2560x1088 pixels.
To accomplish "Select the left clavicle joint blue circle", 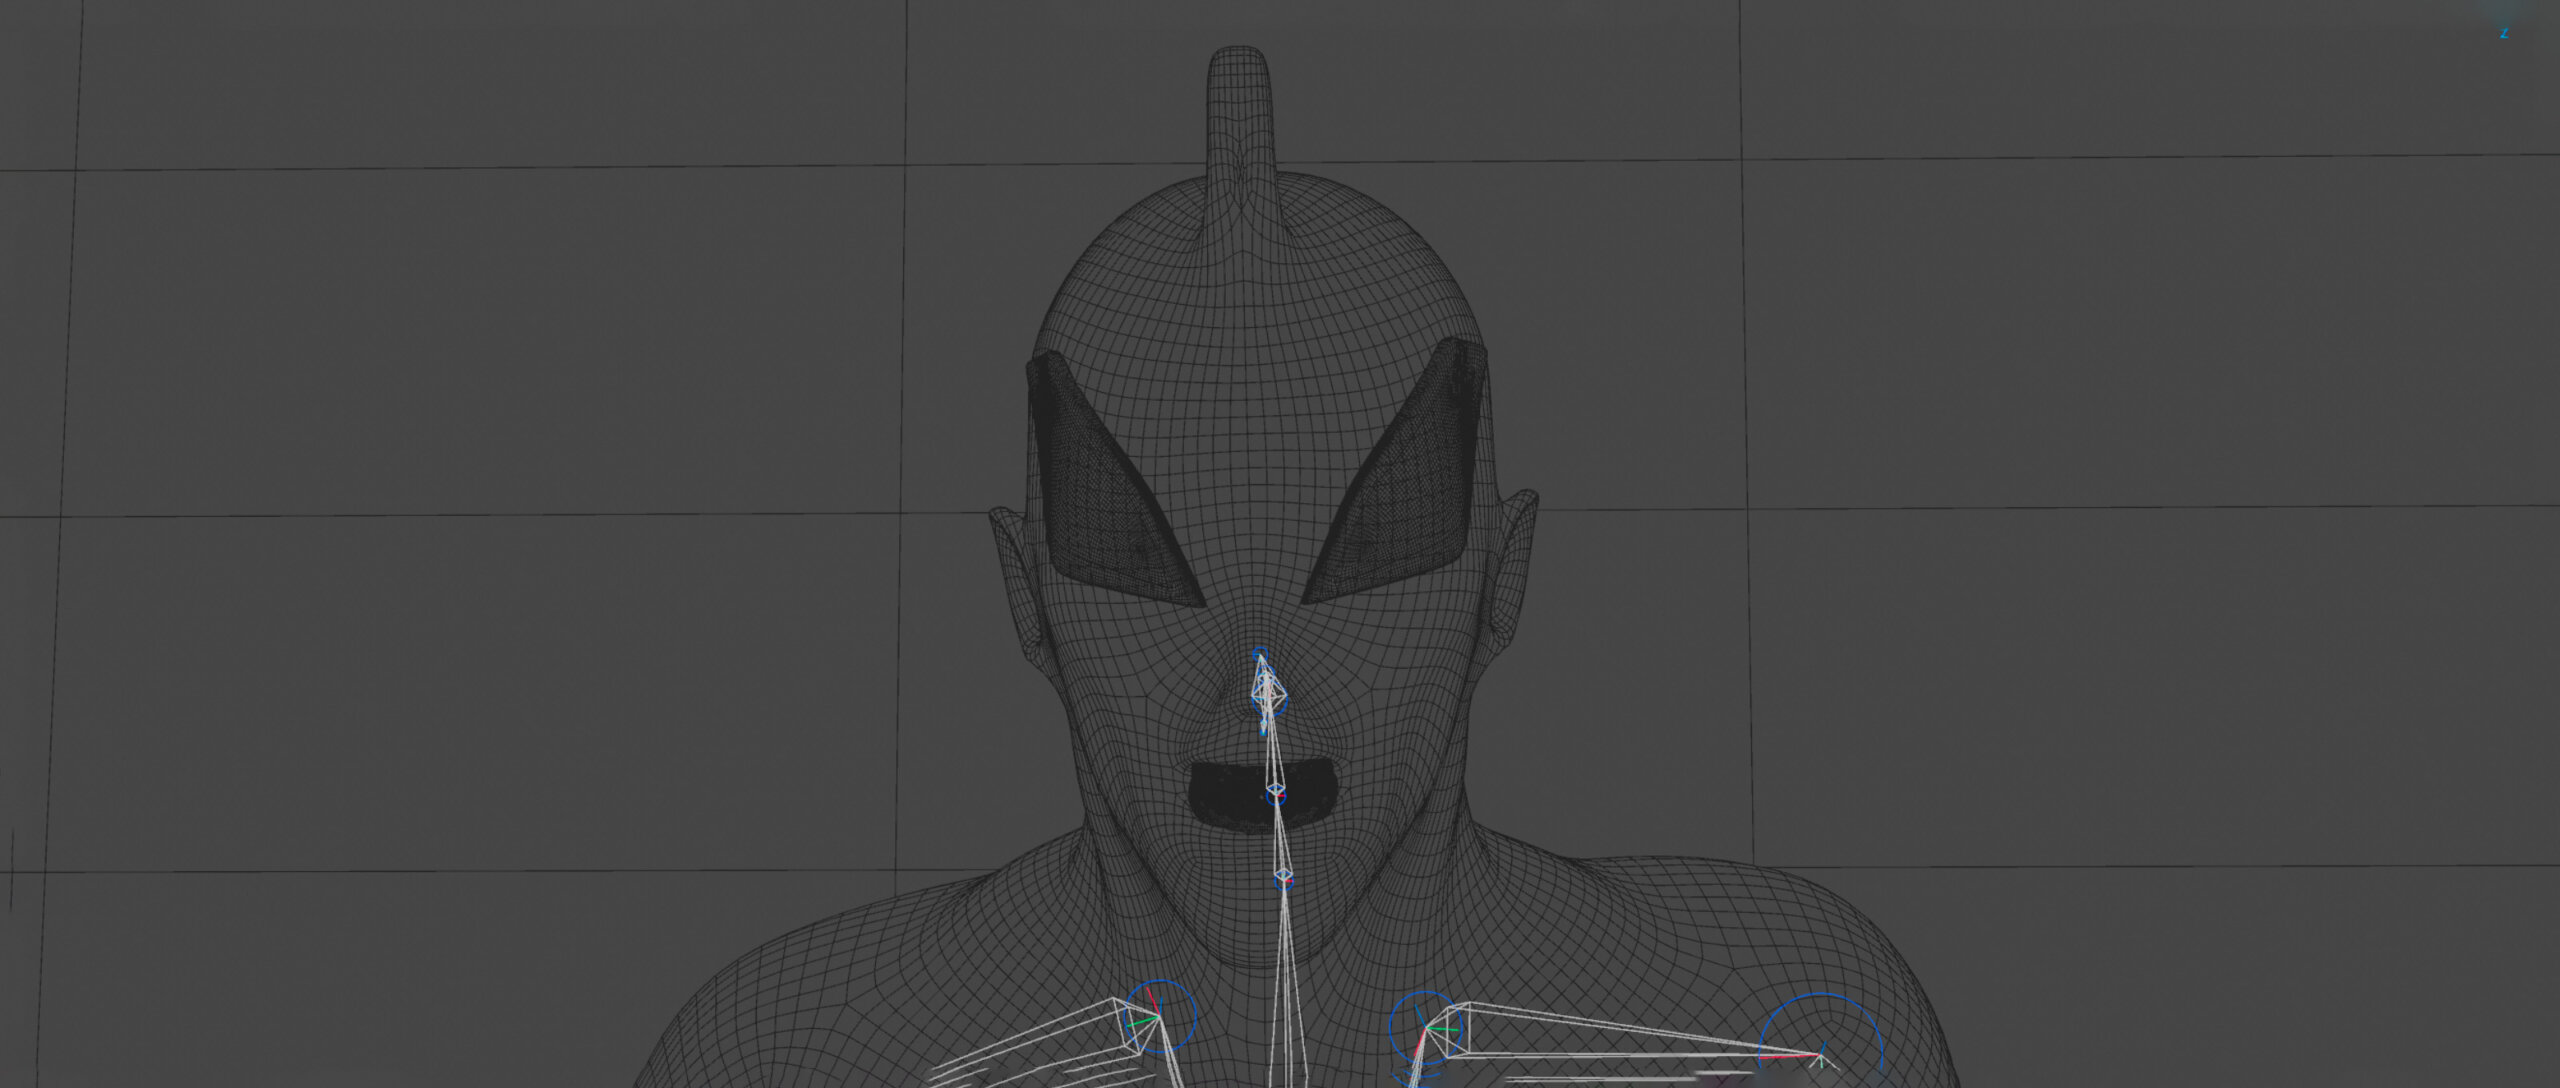I will click(1161, 1017).
